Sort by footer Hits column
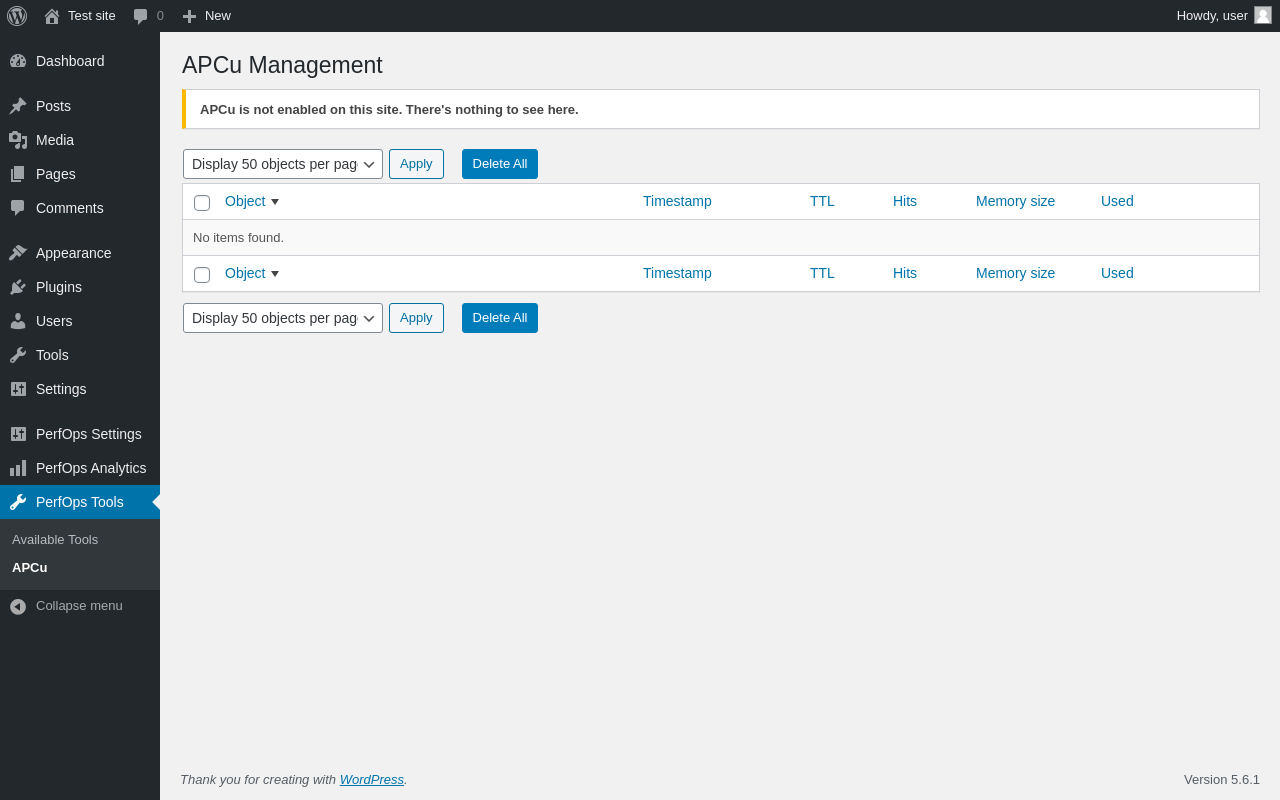Image resolution: width=1280 pixels, height=800 pixels. tap(905, 273)
